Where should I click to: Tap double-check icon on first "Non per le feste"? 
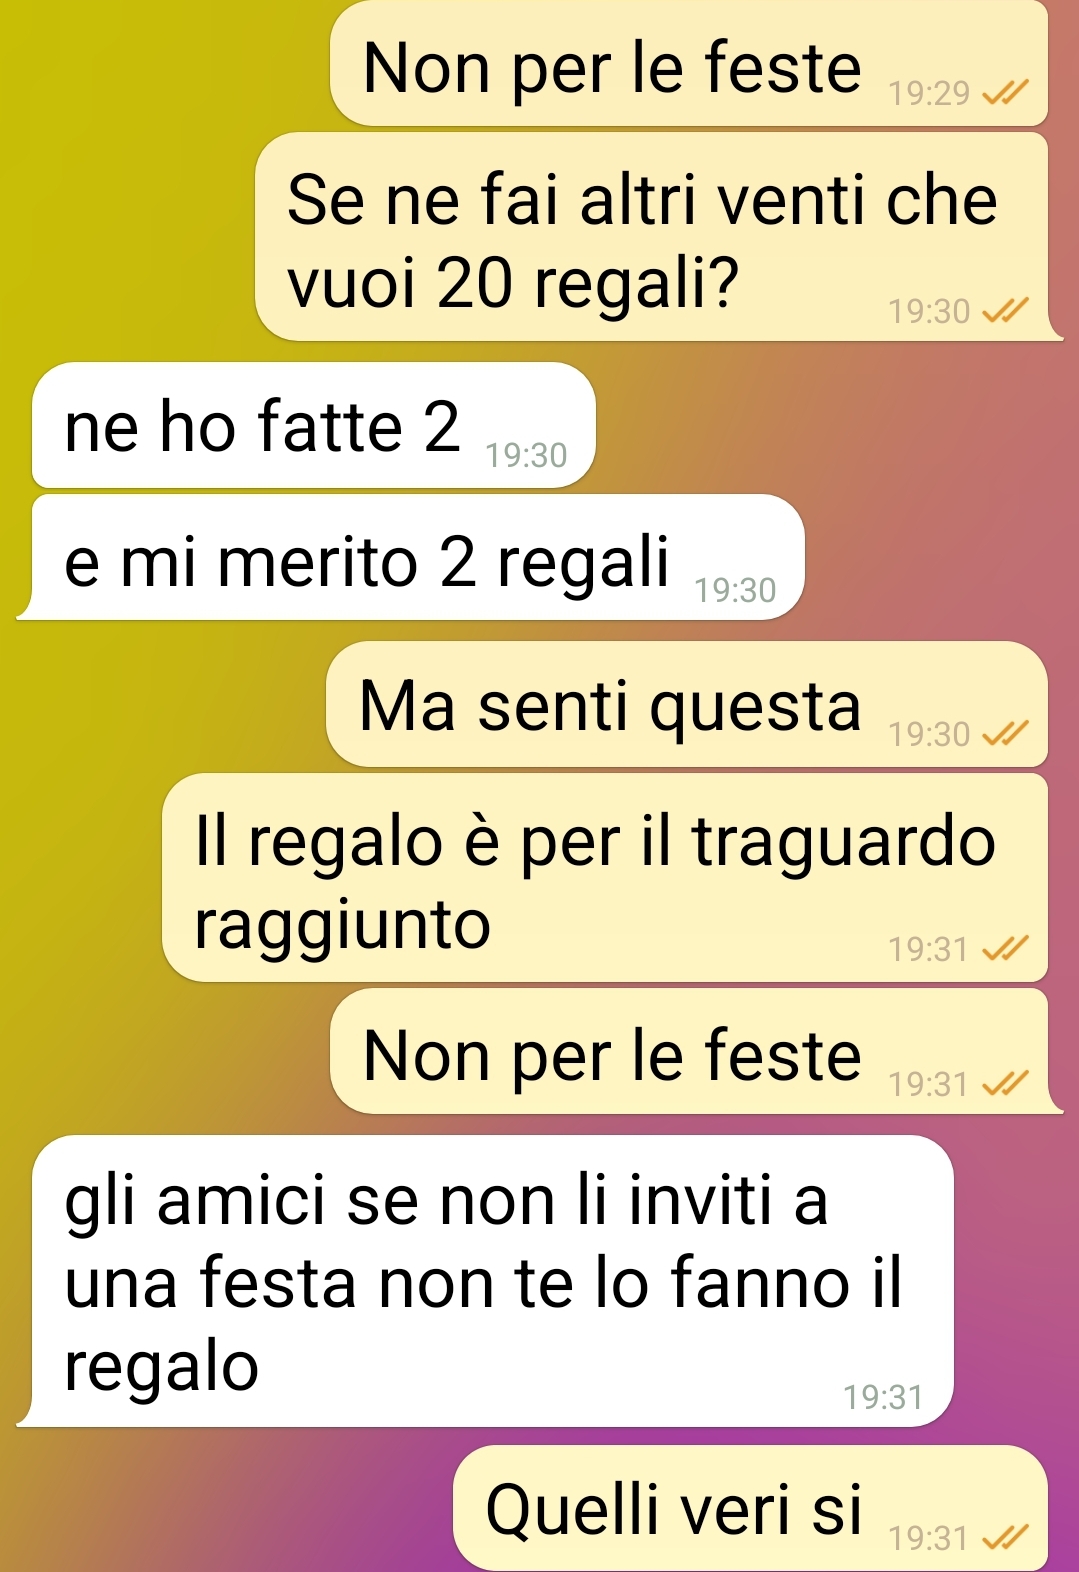pos(1005,93)
